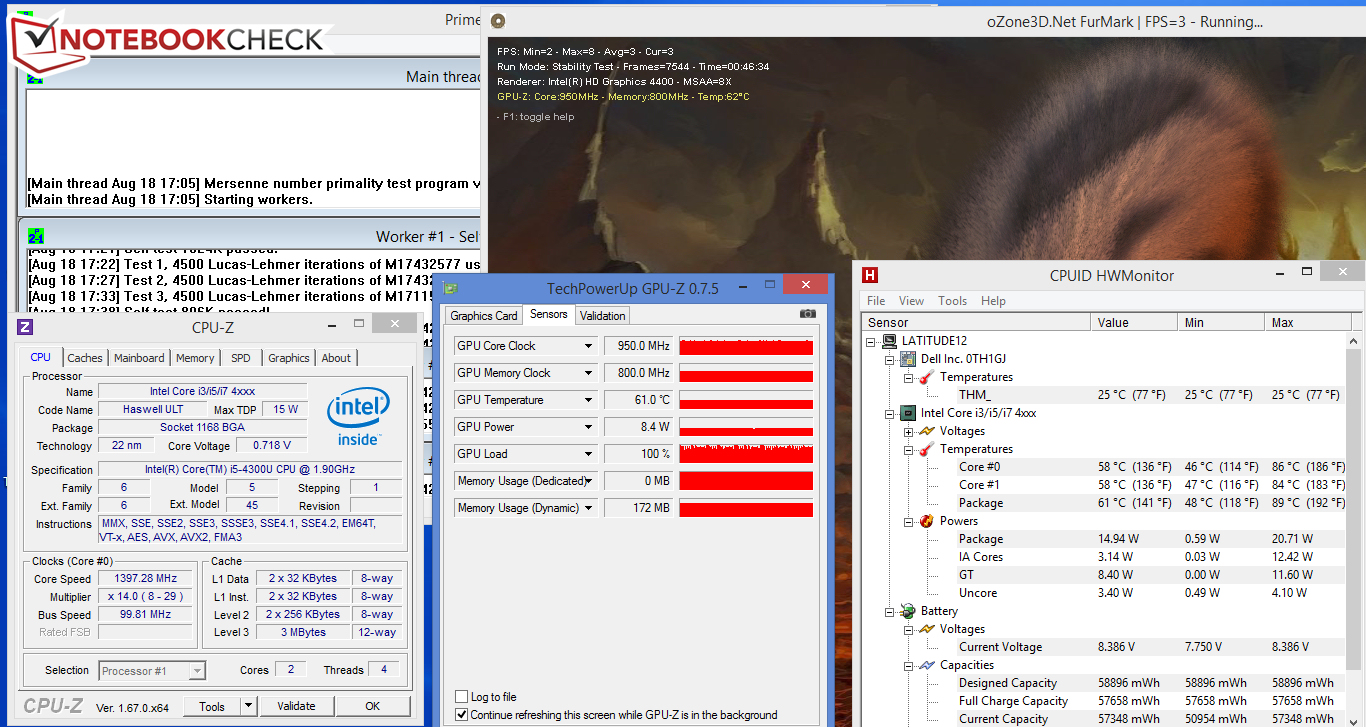Collapse the Powers node in HWMonitor

tap(908, 521)
